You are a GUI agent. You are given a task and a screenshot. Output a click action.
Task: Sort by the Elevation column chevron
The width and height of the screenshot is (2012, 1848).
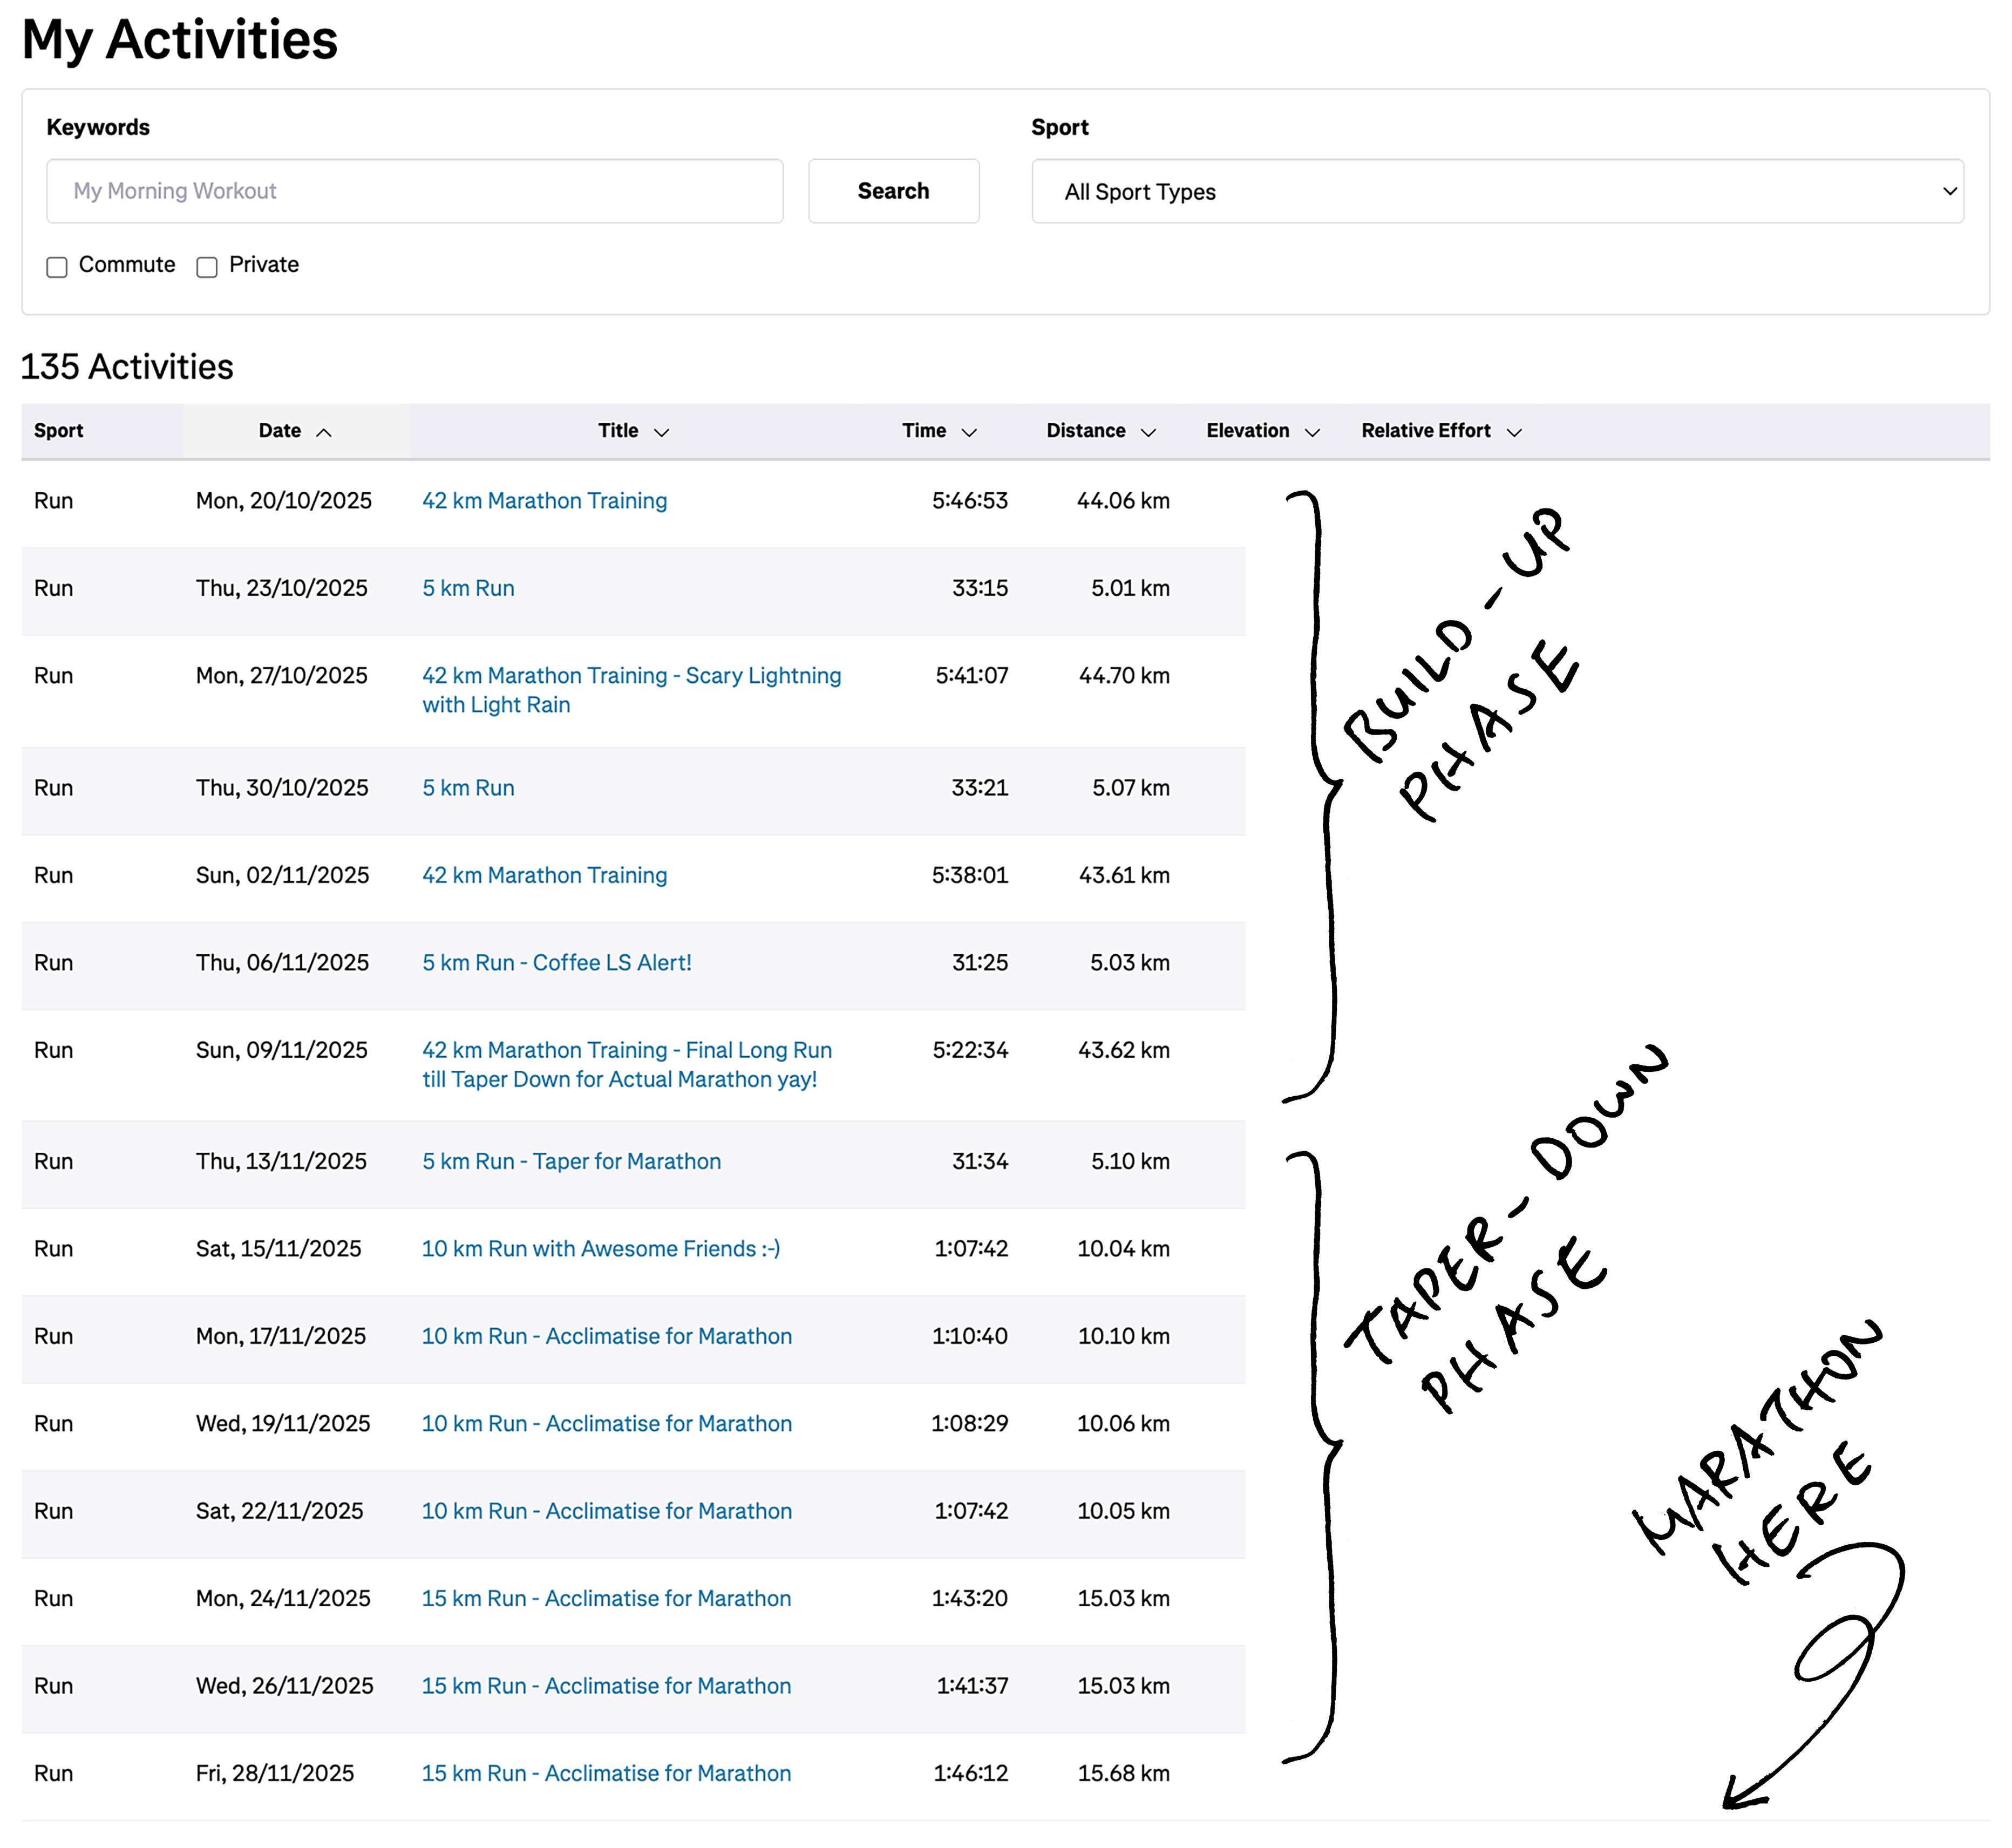coord(1314,432)
